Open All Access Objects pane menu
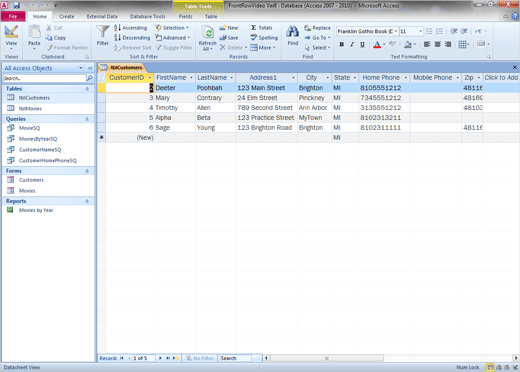The height and width of the screenshot is (372, 520). (x=81, y=68)
